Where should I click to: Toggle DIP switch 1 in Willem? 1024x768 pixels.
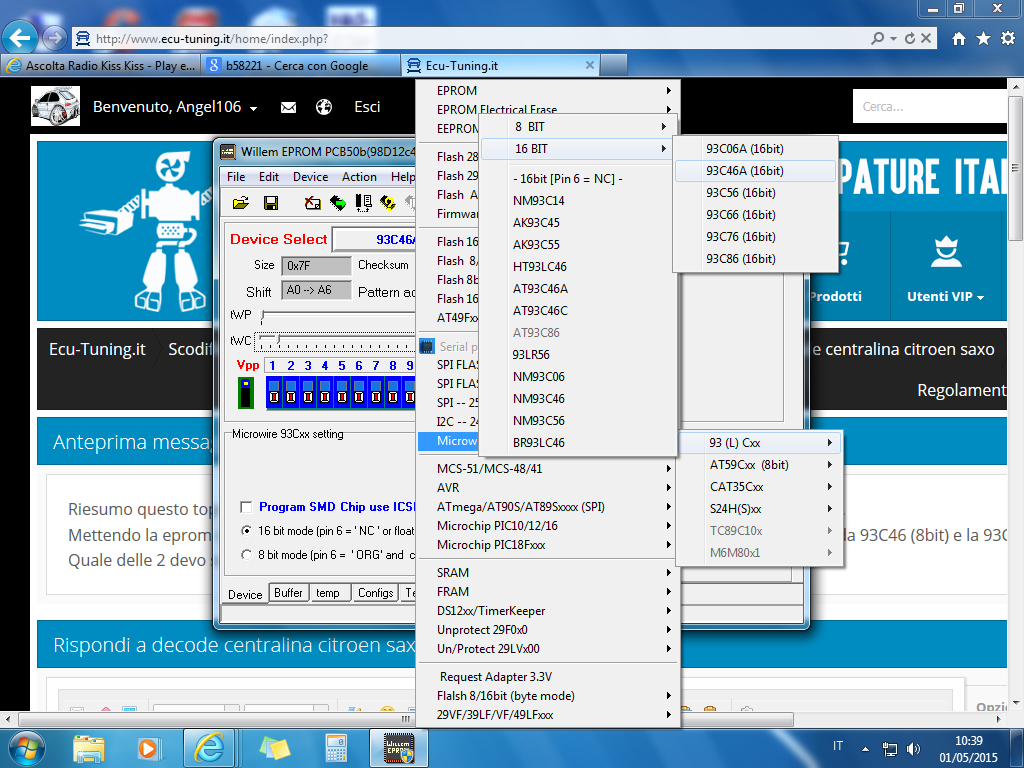point(274,392)
